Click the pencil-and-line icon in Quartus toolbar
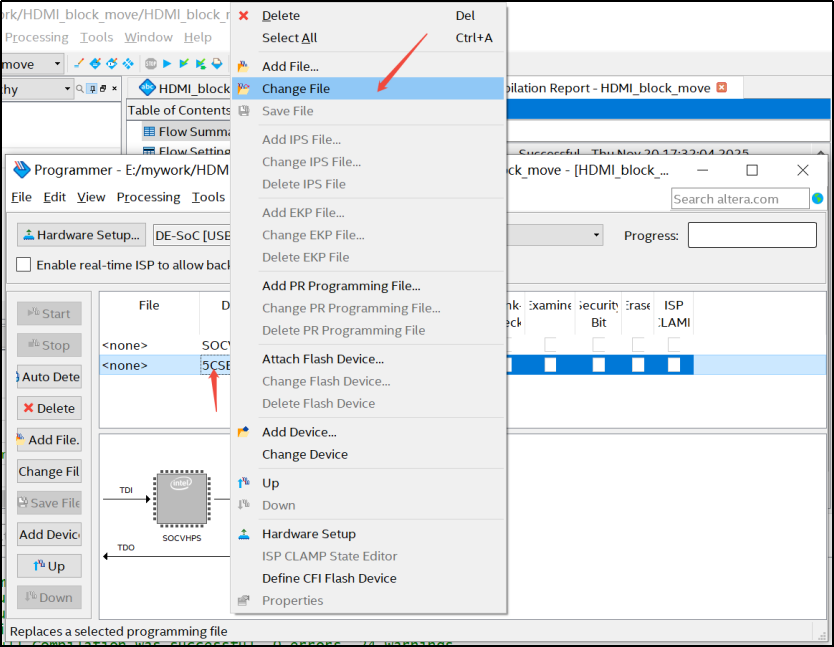 (79, 64)
